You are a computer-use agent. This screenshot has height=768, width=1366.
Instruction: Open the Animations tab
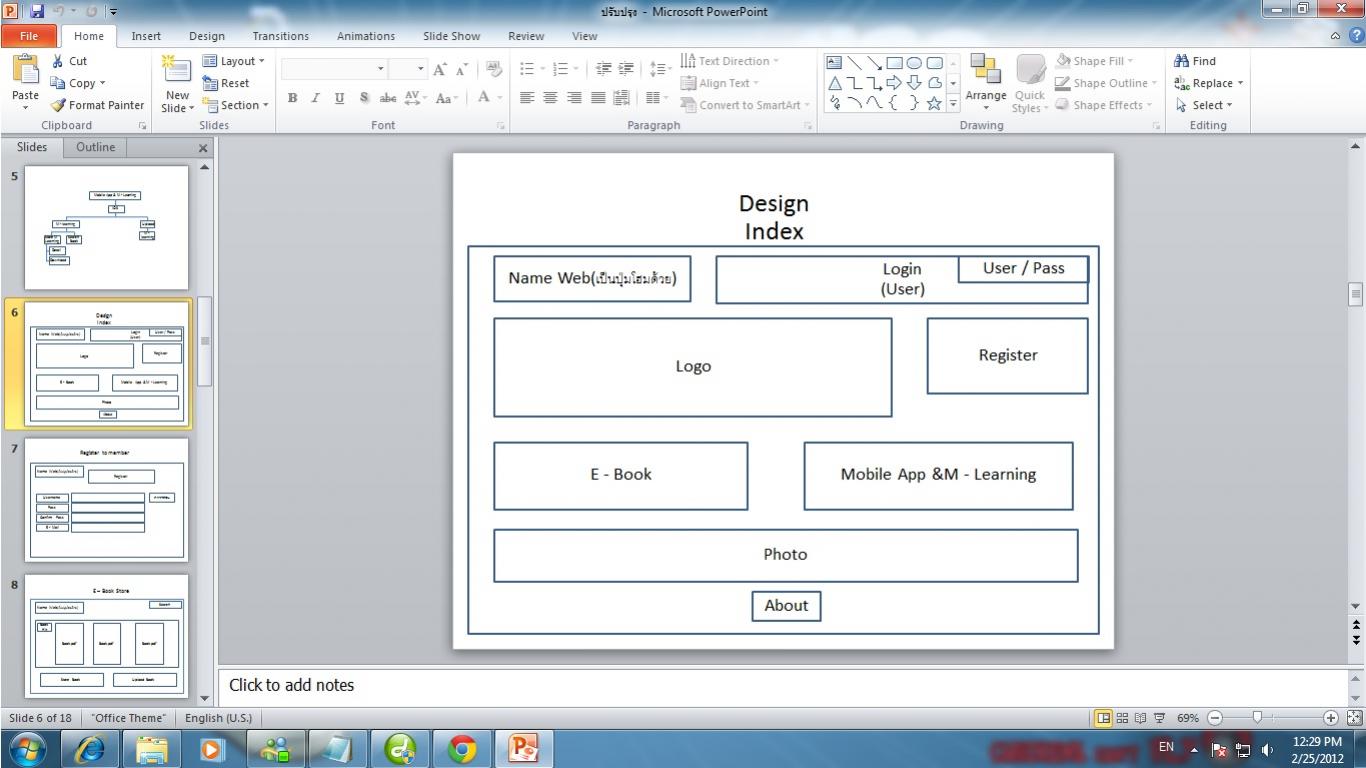pos(366,36)
